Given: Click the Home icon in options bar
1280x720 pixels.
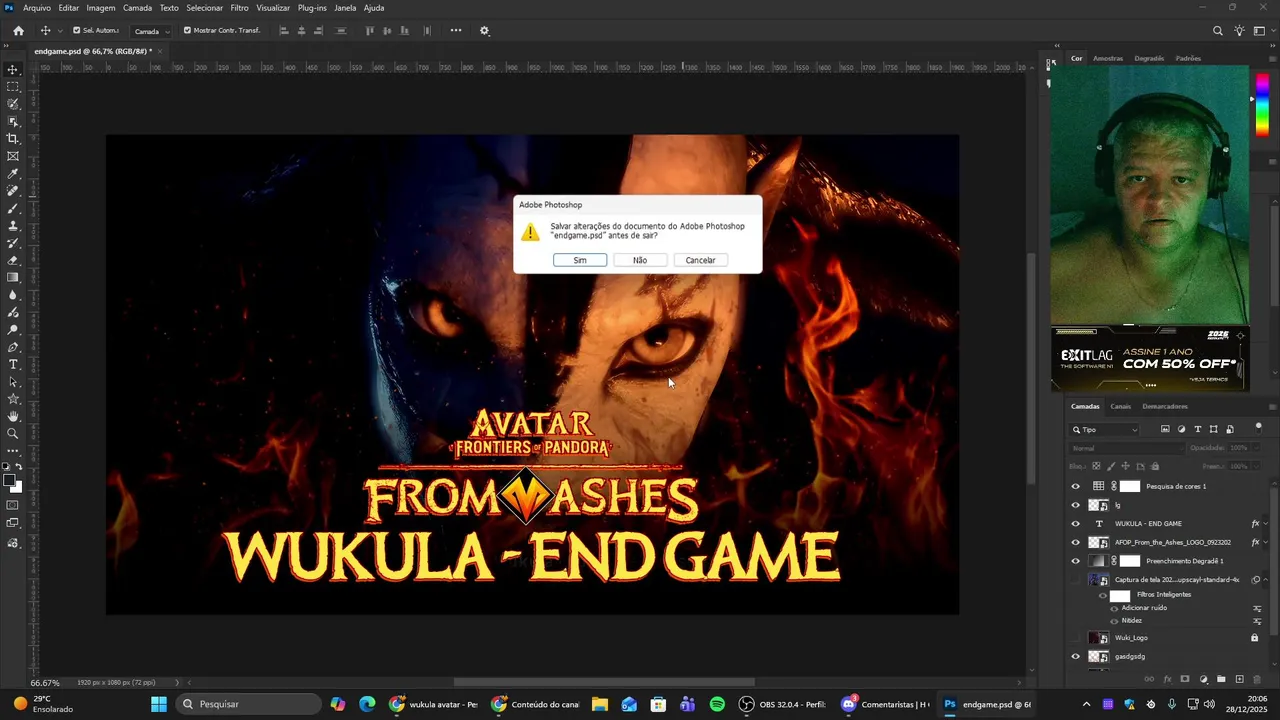Looking at the screenshot, I should tap(18, 30).
